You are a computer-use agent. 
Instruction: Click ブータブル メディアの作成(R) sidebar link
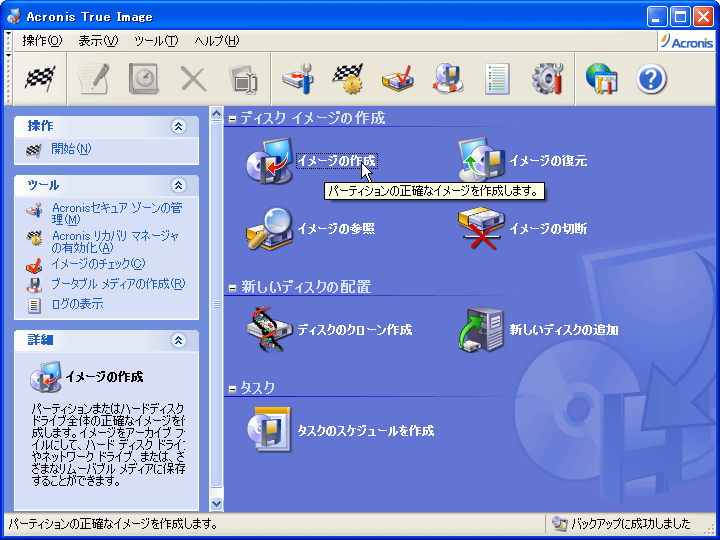(x=118, y=283)
